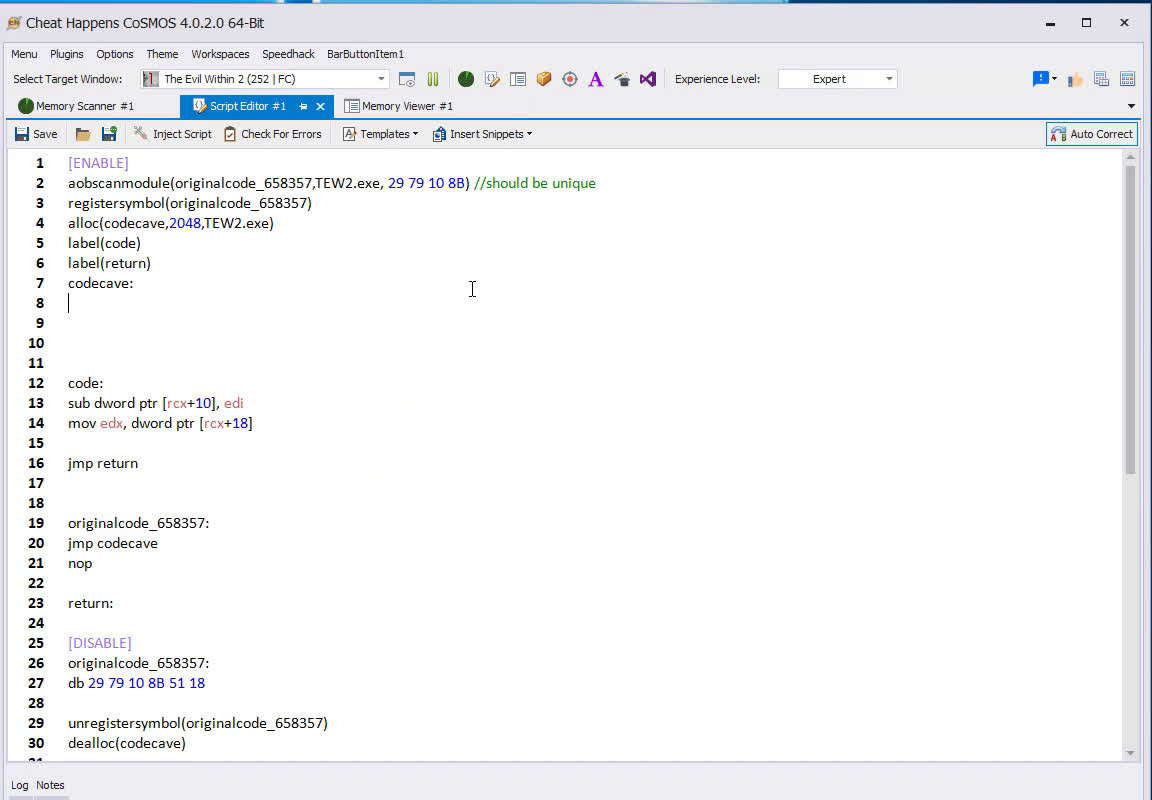
Task: Click the 'nop' line
Action: tap(80, 563)
